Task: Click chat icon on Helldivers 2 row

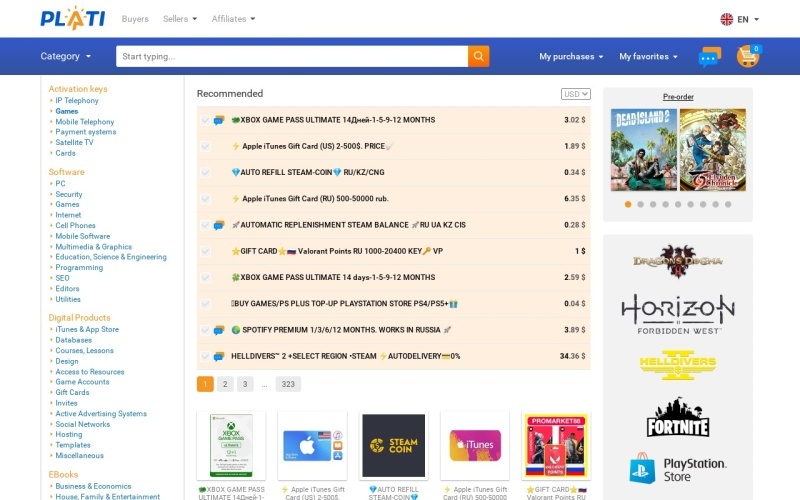Action: (x=219, y=356)
